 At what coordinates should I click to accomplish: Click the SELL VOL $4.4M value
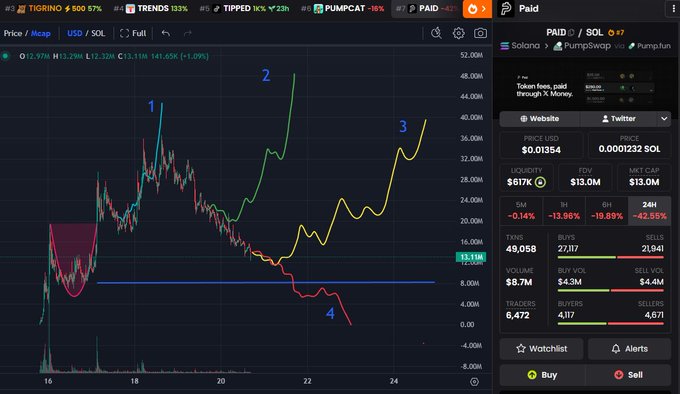click(x=651, y=282)
